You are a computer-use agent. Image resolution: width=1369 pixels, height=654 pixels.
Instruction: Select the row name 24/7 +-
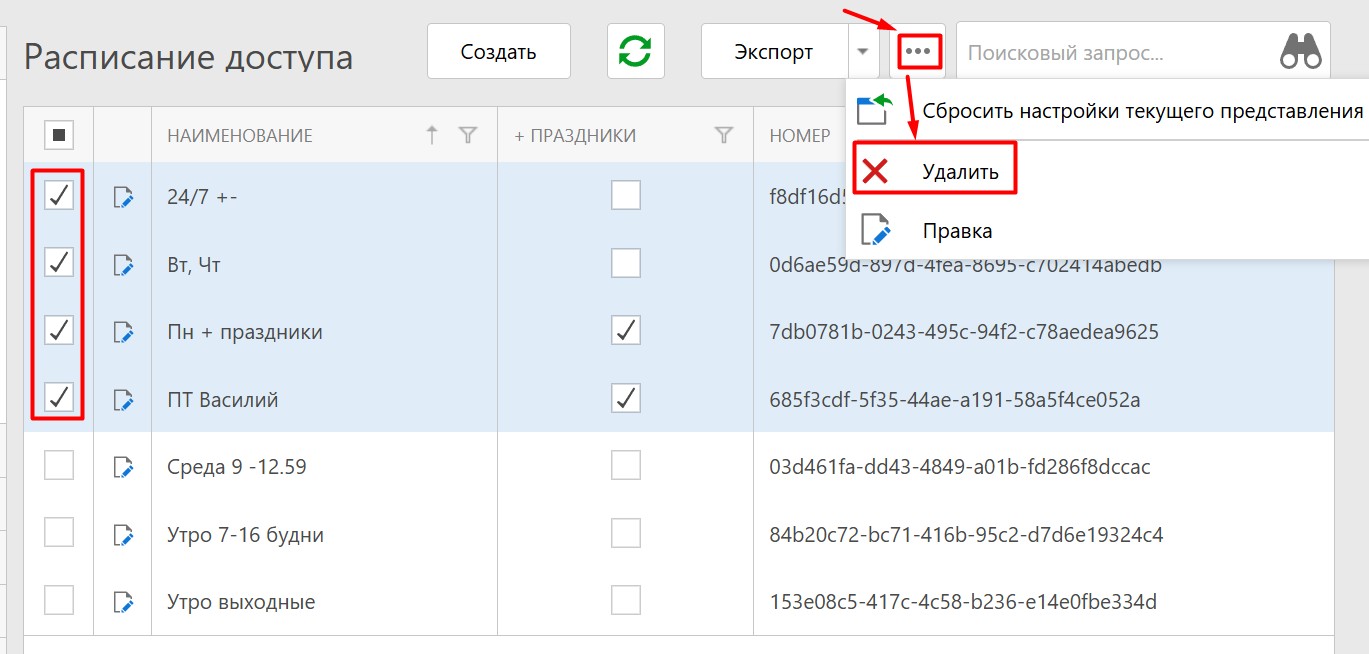tap(202, 197)
